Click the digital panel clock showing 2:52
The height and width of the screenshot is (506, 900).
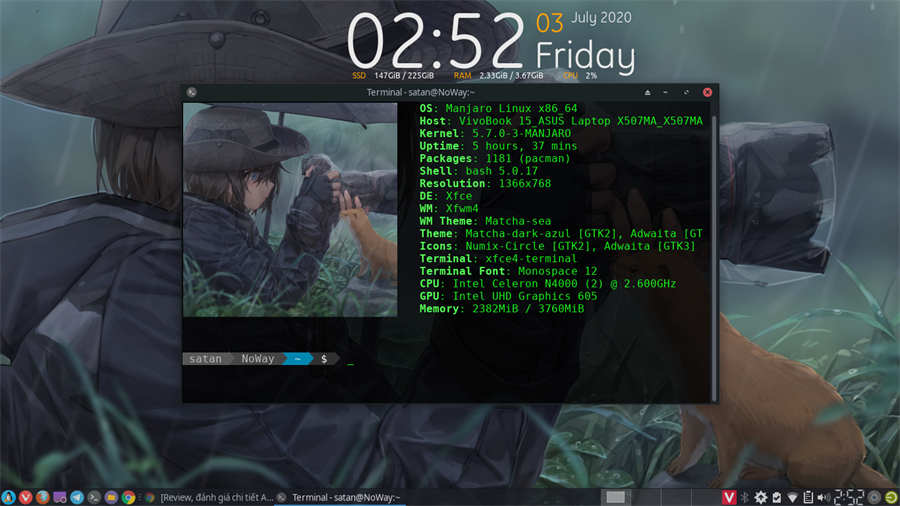pos(849,497)
